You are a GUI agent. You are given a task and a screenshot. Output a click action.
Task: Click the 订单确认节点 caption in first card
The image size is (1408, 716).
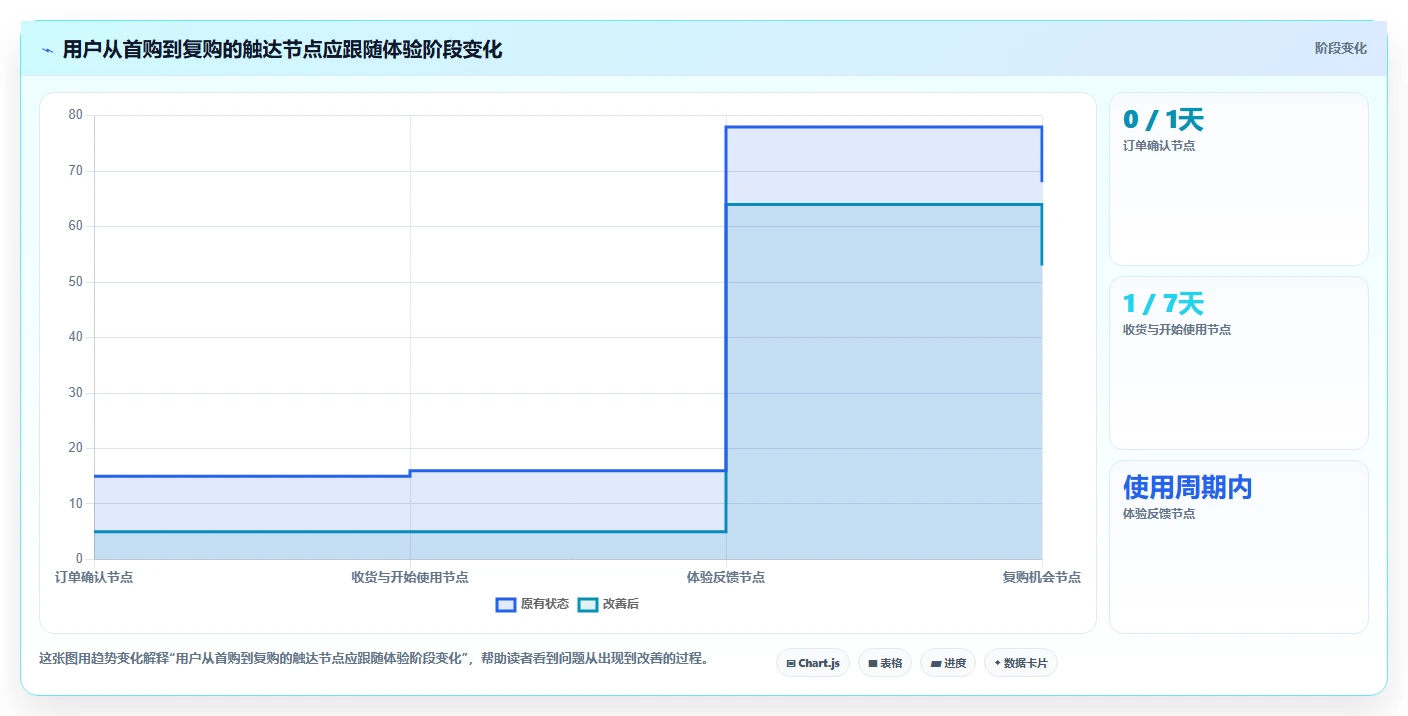click(1159, 146)
